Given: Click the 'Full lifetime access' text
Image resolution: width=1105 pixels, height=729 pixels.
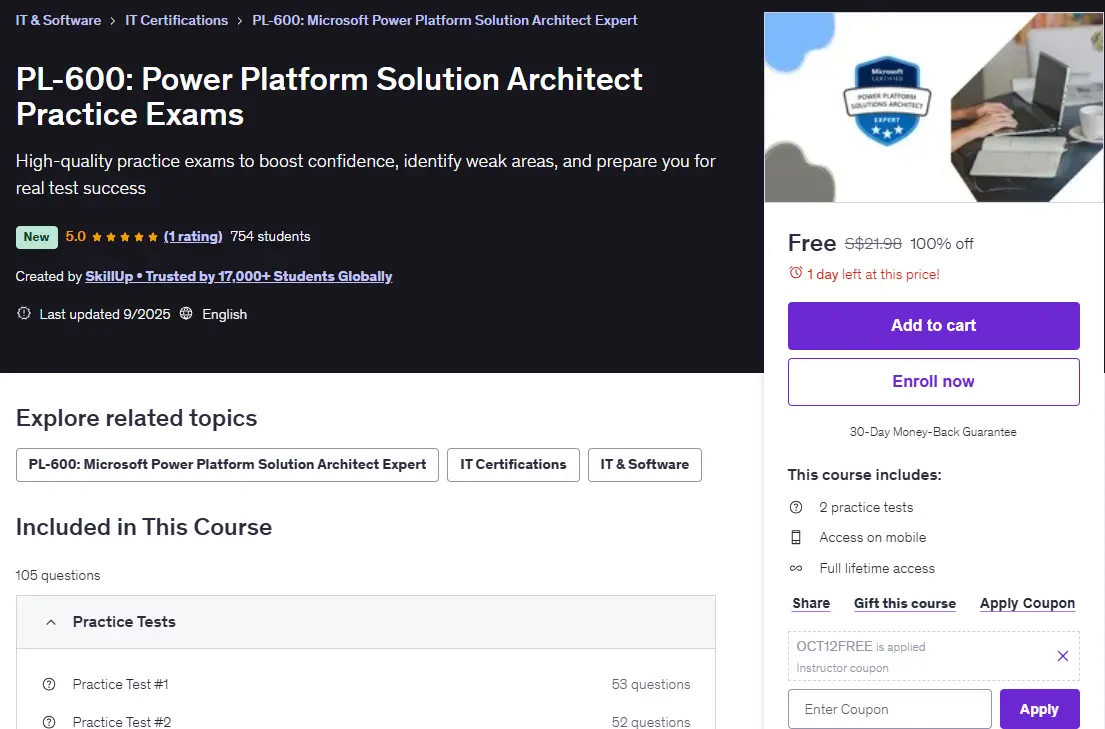Looking at the screenshot, I should (x=877, y=568).
